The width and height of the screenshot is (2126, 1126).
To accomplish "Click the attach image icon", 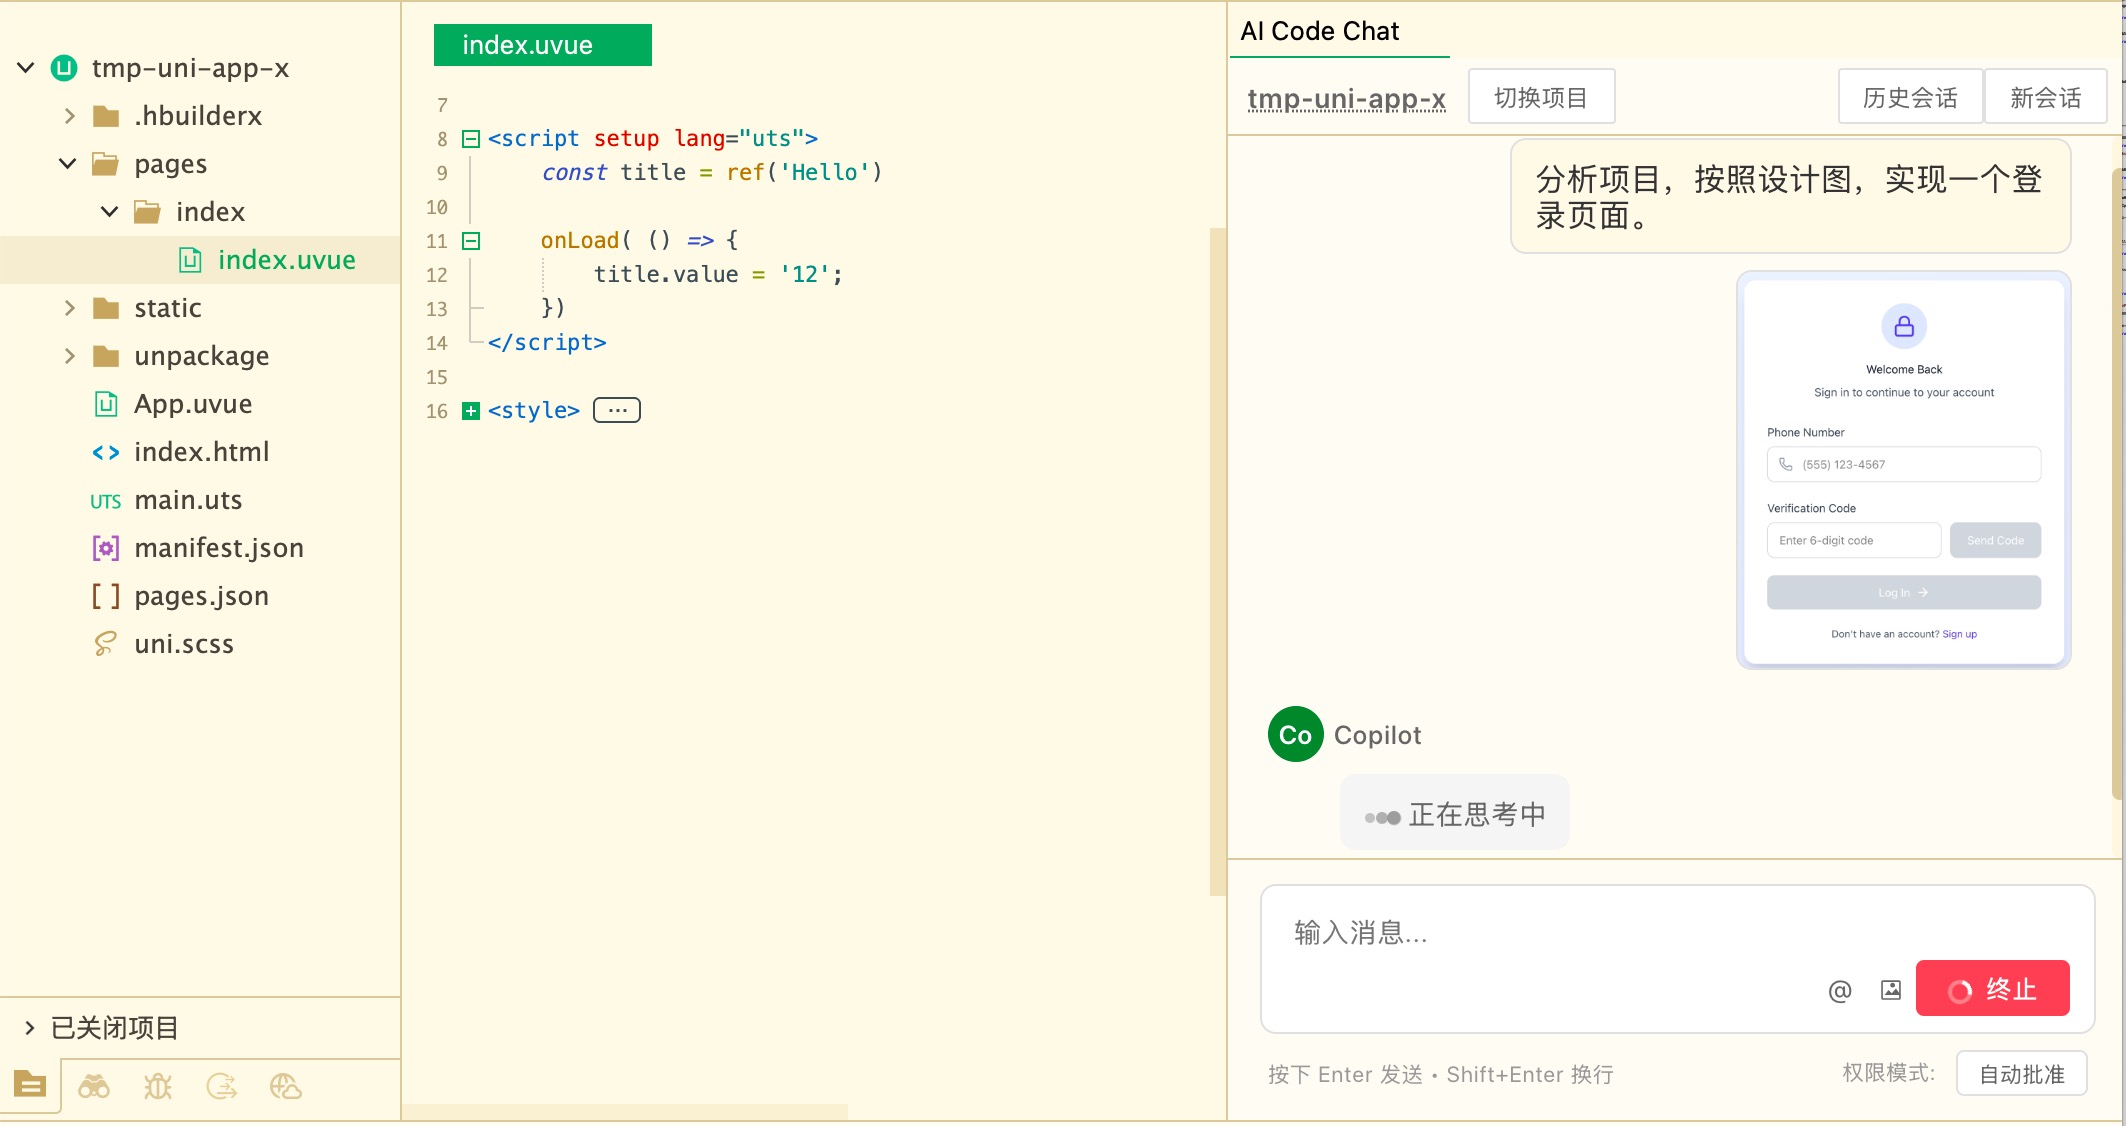I will pos(1890,990).
